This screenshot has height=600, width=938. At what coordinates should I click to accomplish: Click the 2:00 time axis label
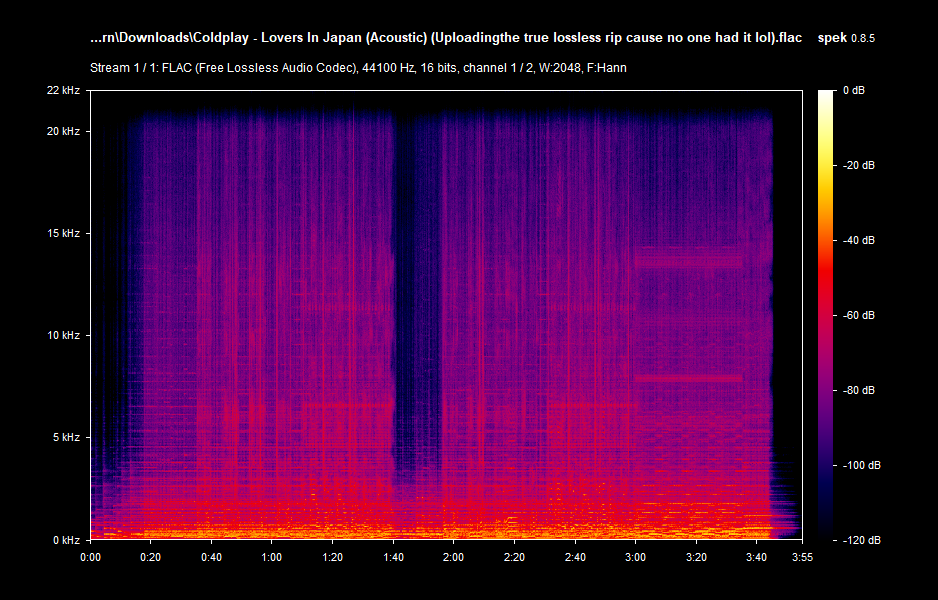pos(453,558)
